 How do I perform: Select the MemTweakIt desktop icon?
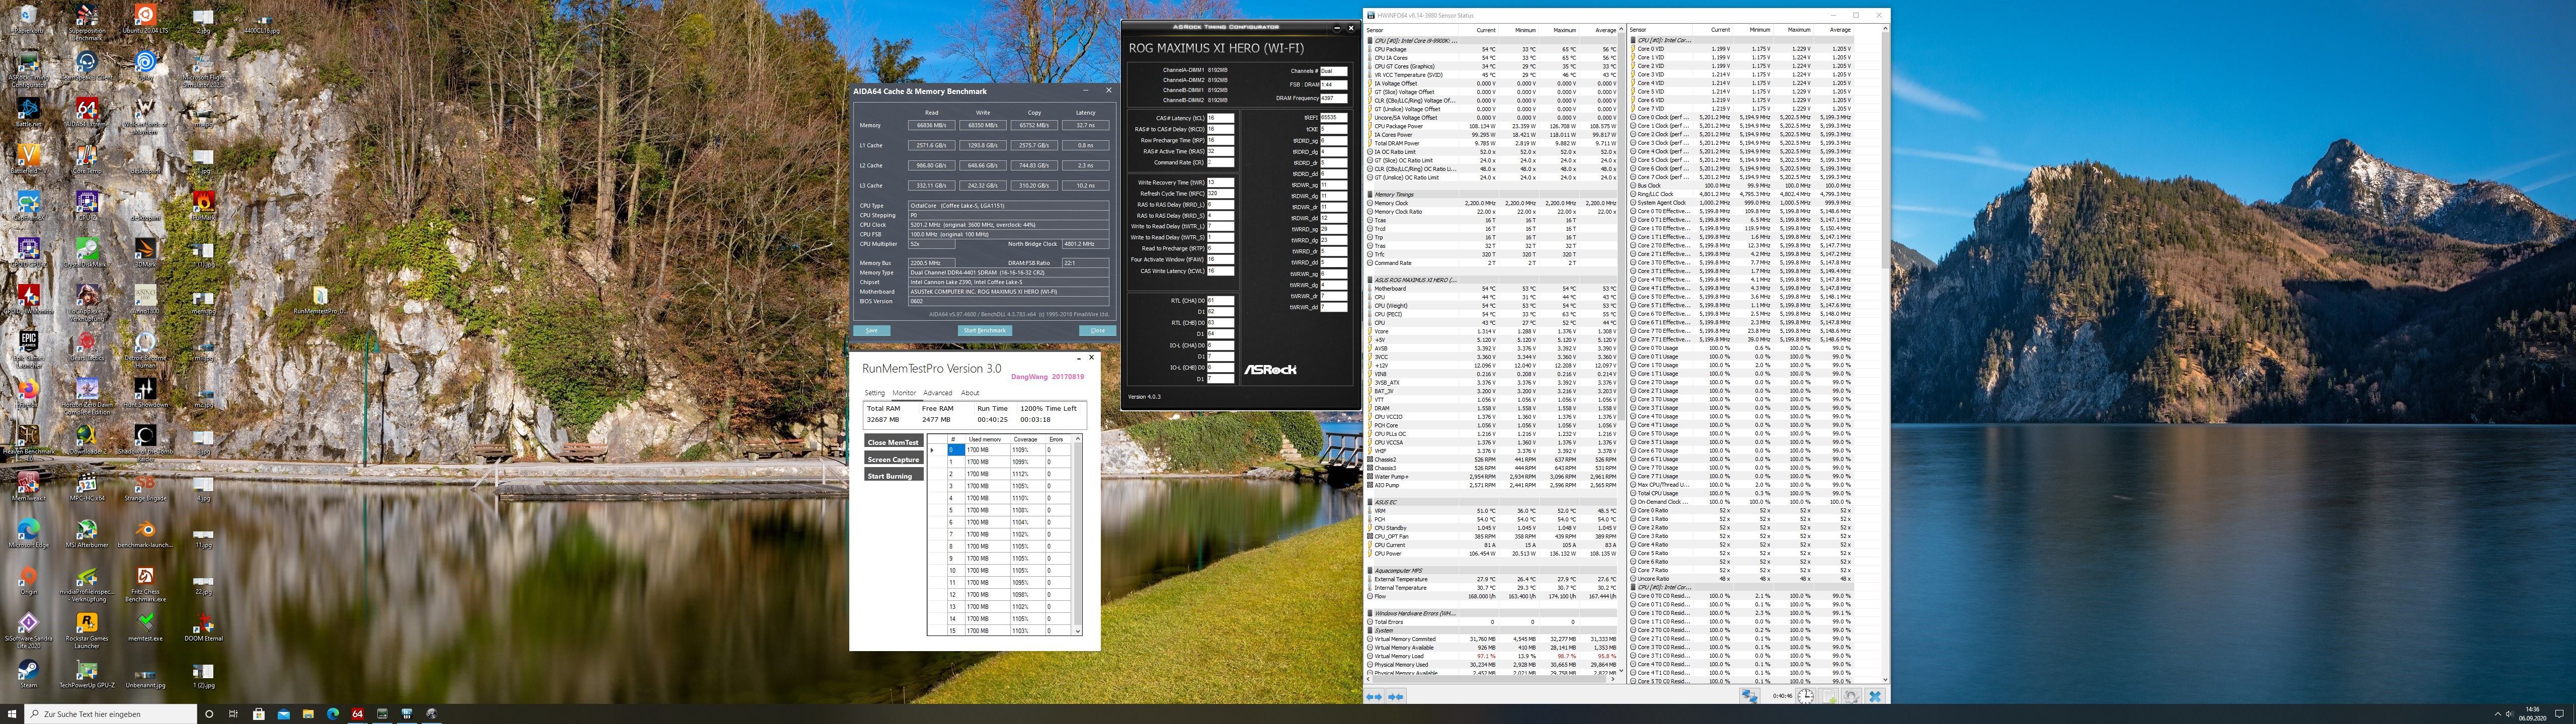tap(28, 486)
